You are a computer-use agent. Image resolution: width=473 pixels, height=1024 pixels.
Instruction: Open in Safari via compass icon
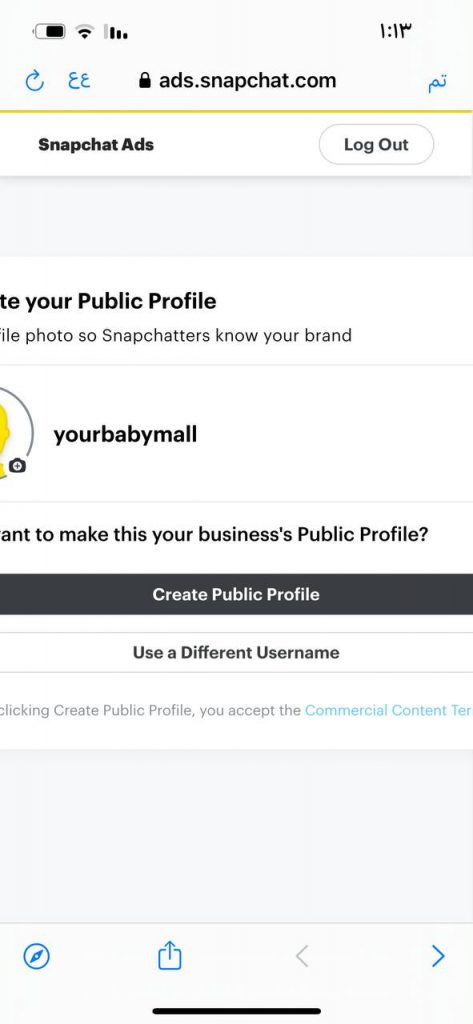click(37, 957)
